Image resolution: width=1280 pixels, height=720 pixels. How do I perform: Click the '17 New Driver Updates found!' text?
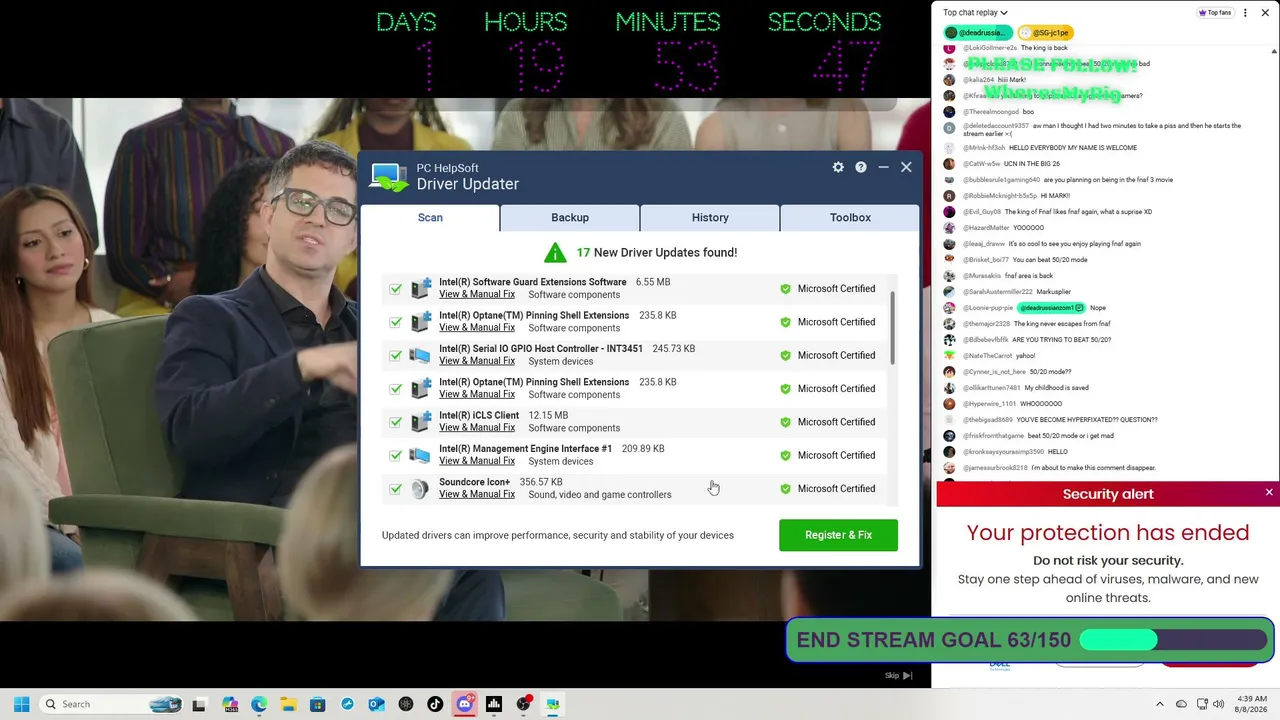(656, 253)
